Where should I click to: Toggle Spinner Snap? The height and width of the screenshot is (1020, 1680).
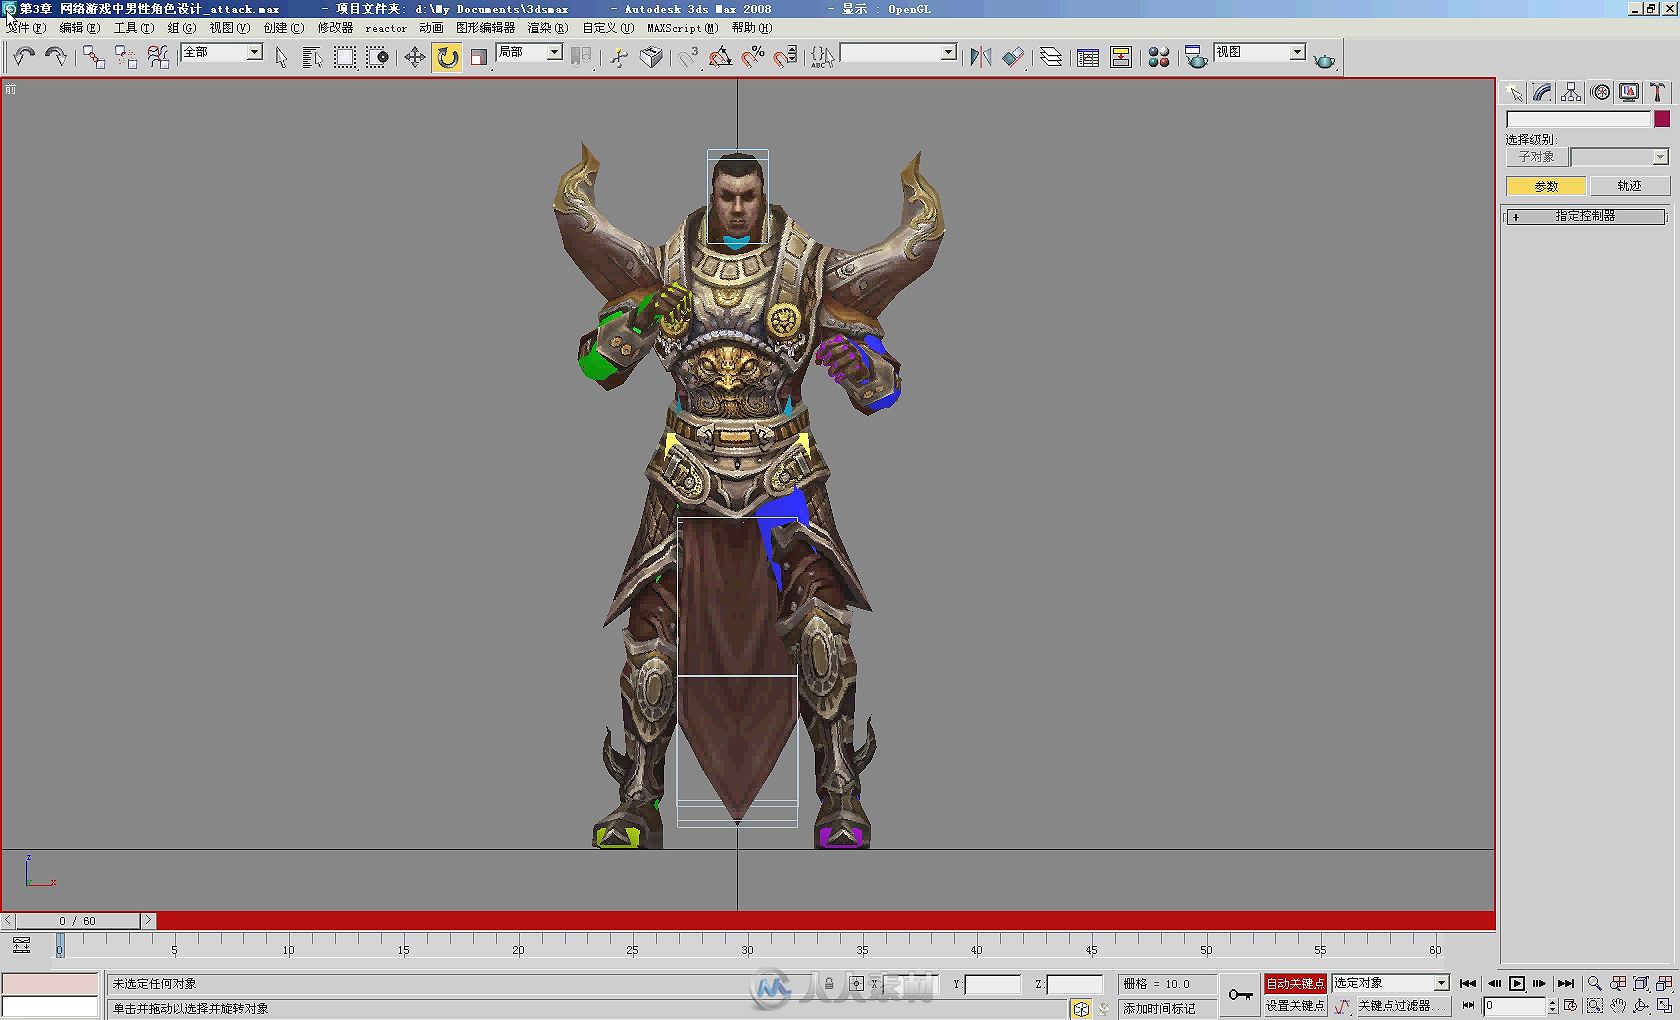coord(786,57)
